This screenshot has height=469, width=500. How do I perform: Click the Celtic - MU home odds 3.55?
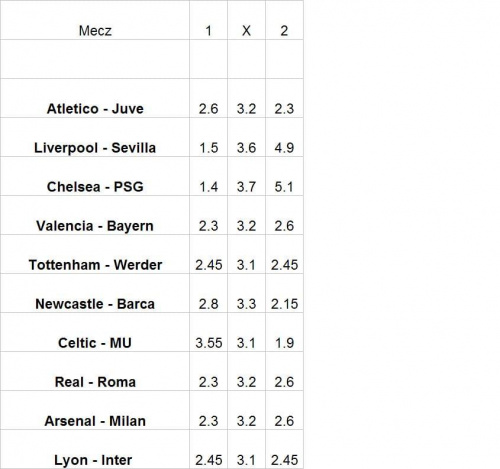click(x=209, y=332)
